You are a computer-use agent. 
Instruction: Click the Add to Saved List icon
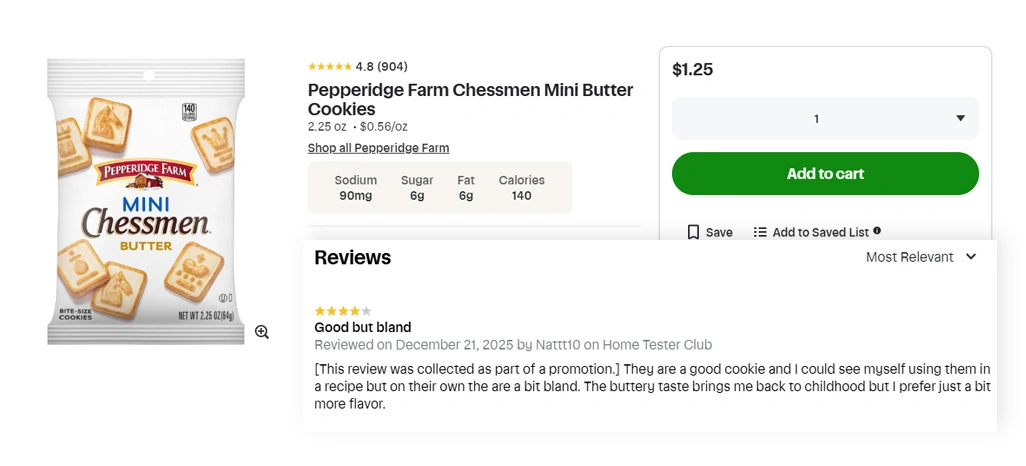coord(760,232)
